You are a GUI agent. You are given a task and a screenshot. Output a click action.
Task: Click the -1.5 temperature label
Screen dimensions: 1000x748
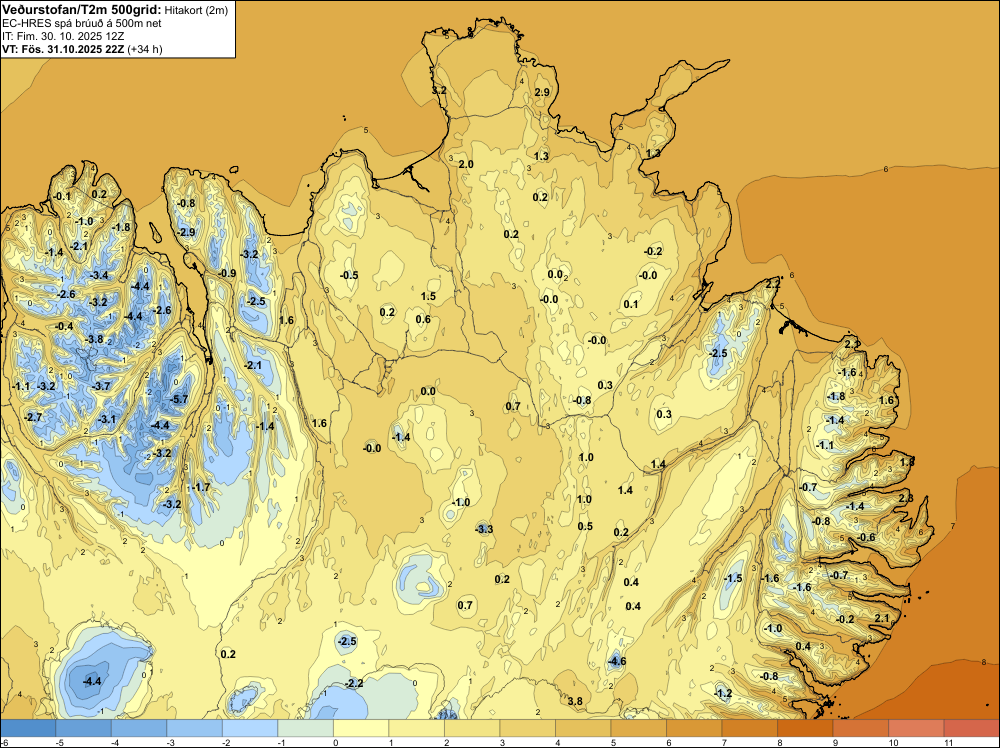[x=733, y=578]
